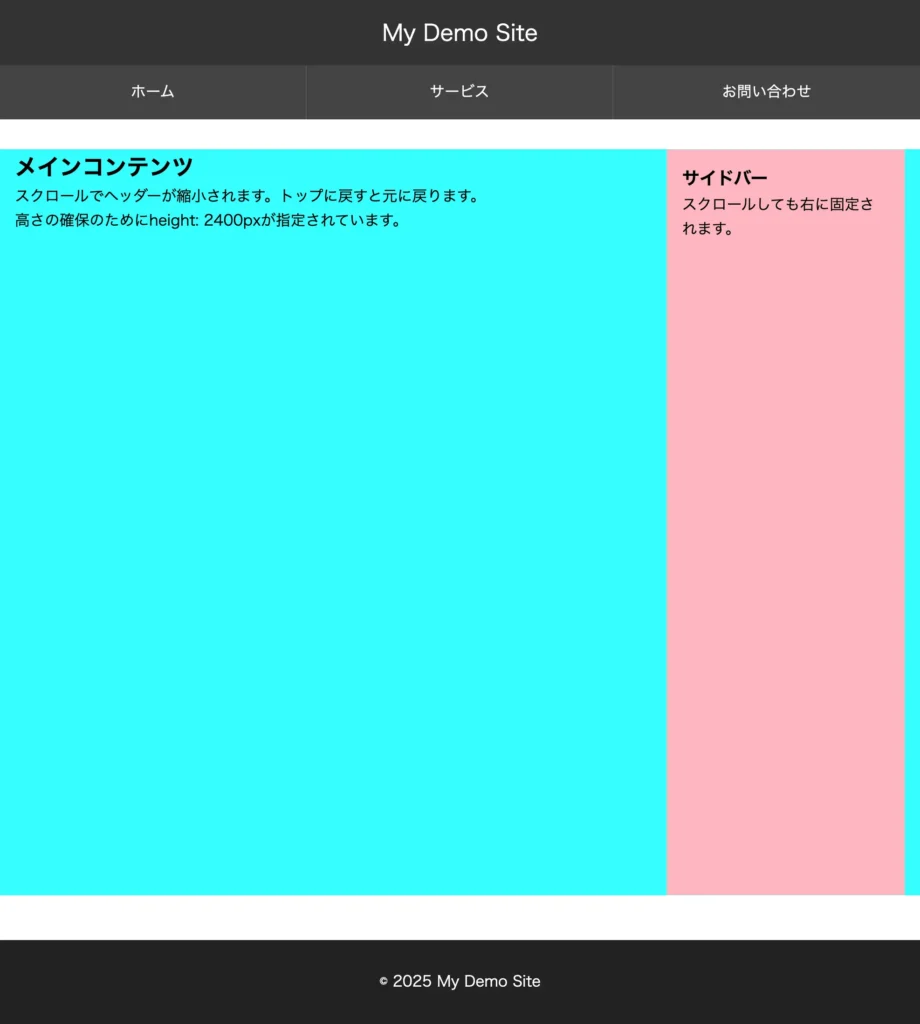The height and width of the screenshot is (1024, 920).
Task: Click the divider between サービス and お問い合わせ
Action: point(613,91)
